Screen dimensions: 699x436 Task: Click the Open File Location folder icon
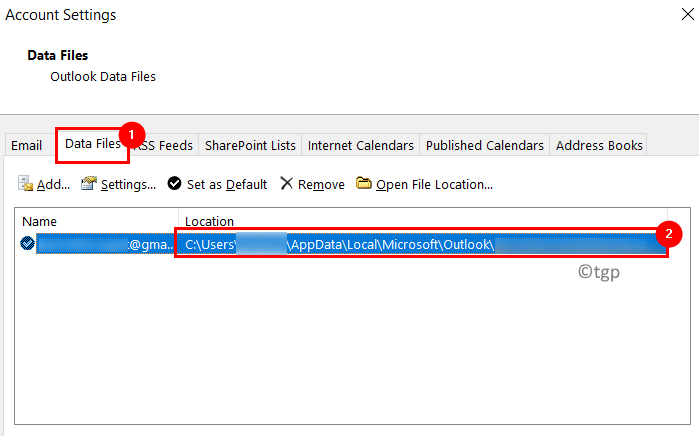click(x=363, y=183)
